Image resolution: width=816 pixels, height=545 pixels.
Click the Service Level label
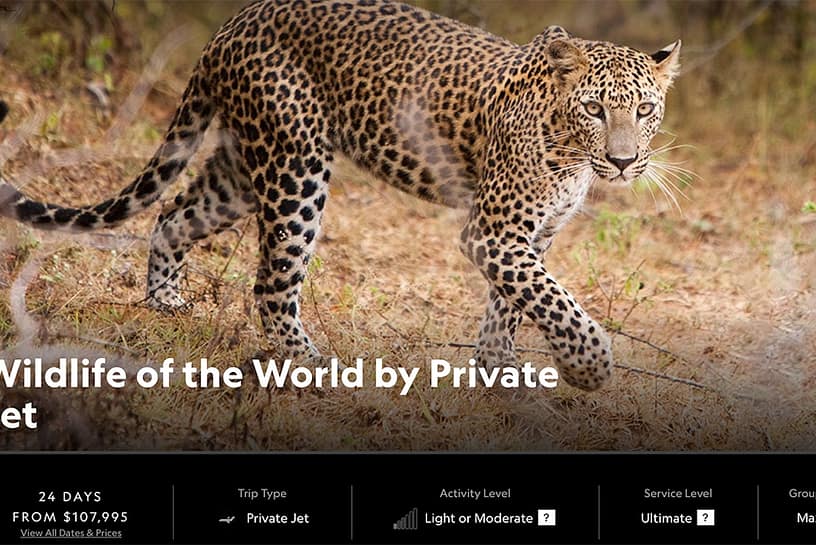coord(678,493)
